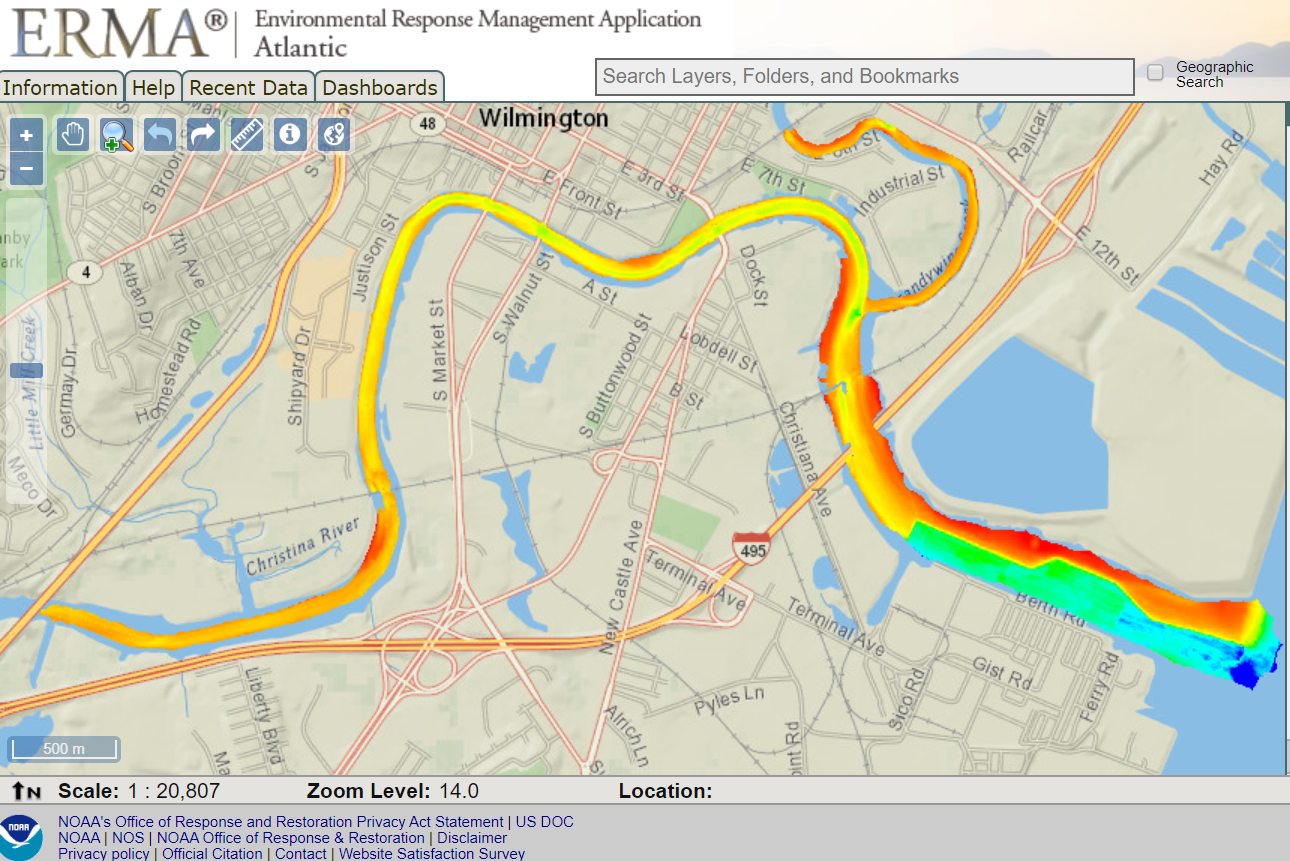Screen dimensions: 1290x861
Task: Click the Interstate 495 shield on the map
Action: (x=751, y=547)
